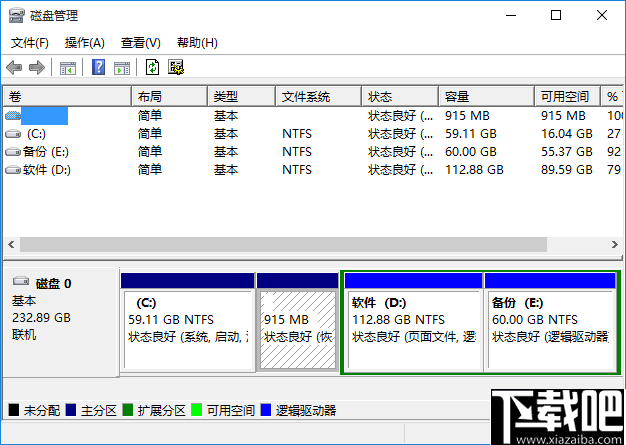Screen dimensions: 626x445
Task: Toggle the action pane toolbar icon
Action: 122,68
